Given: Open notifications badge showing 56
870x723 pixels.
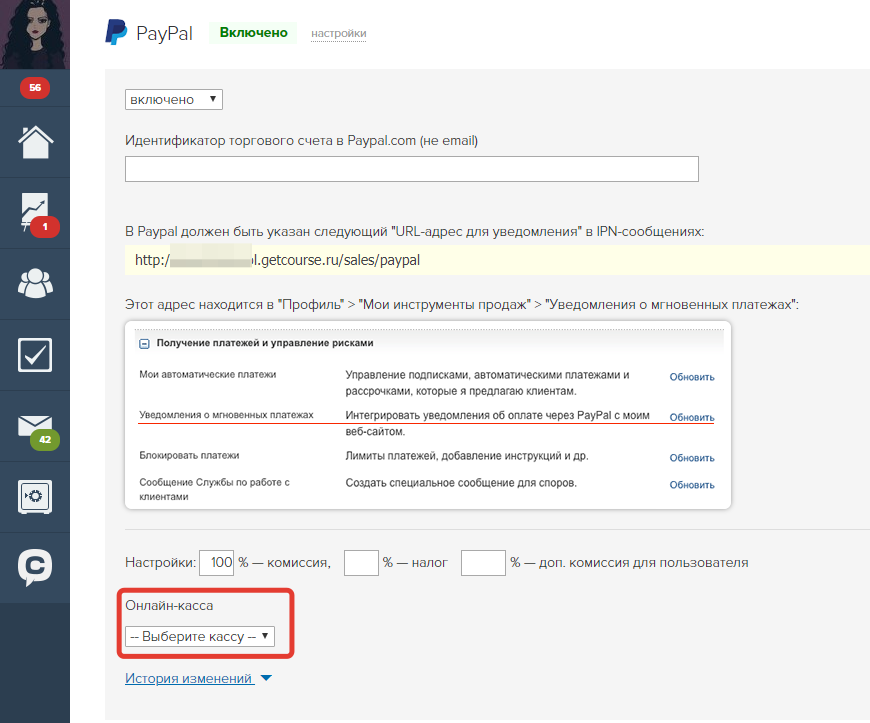Looking at the screenshot, I should 35,88.
